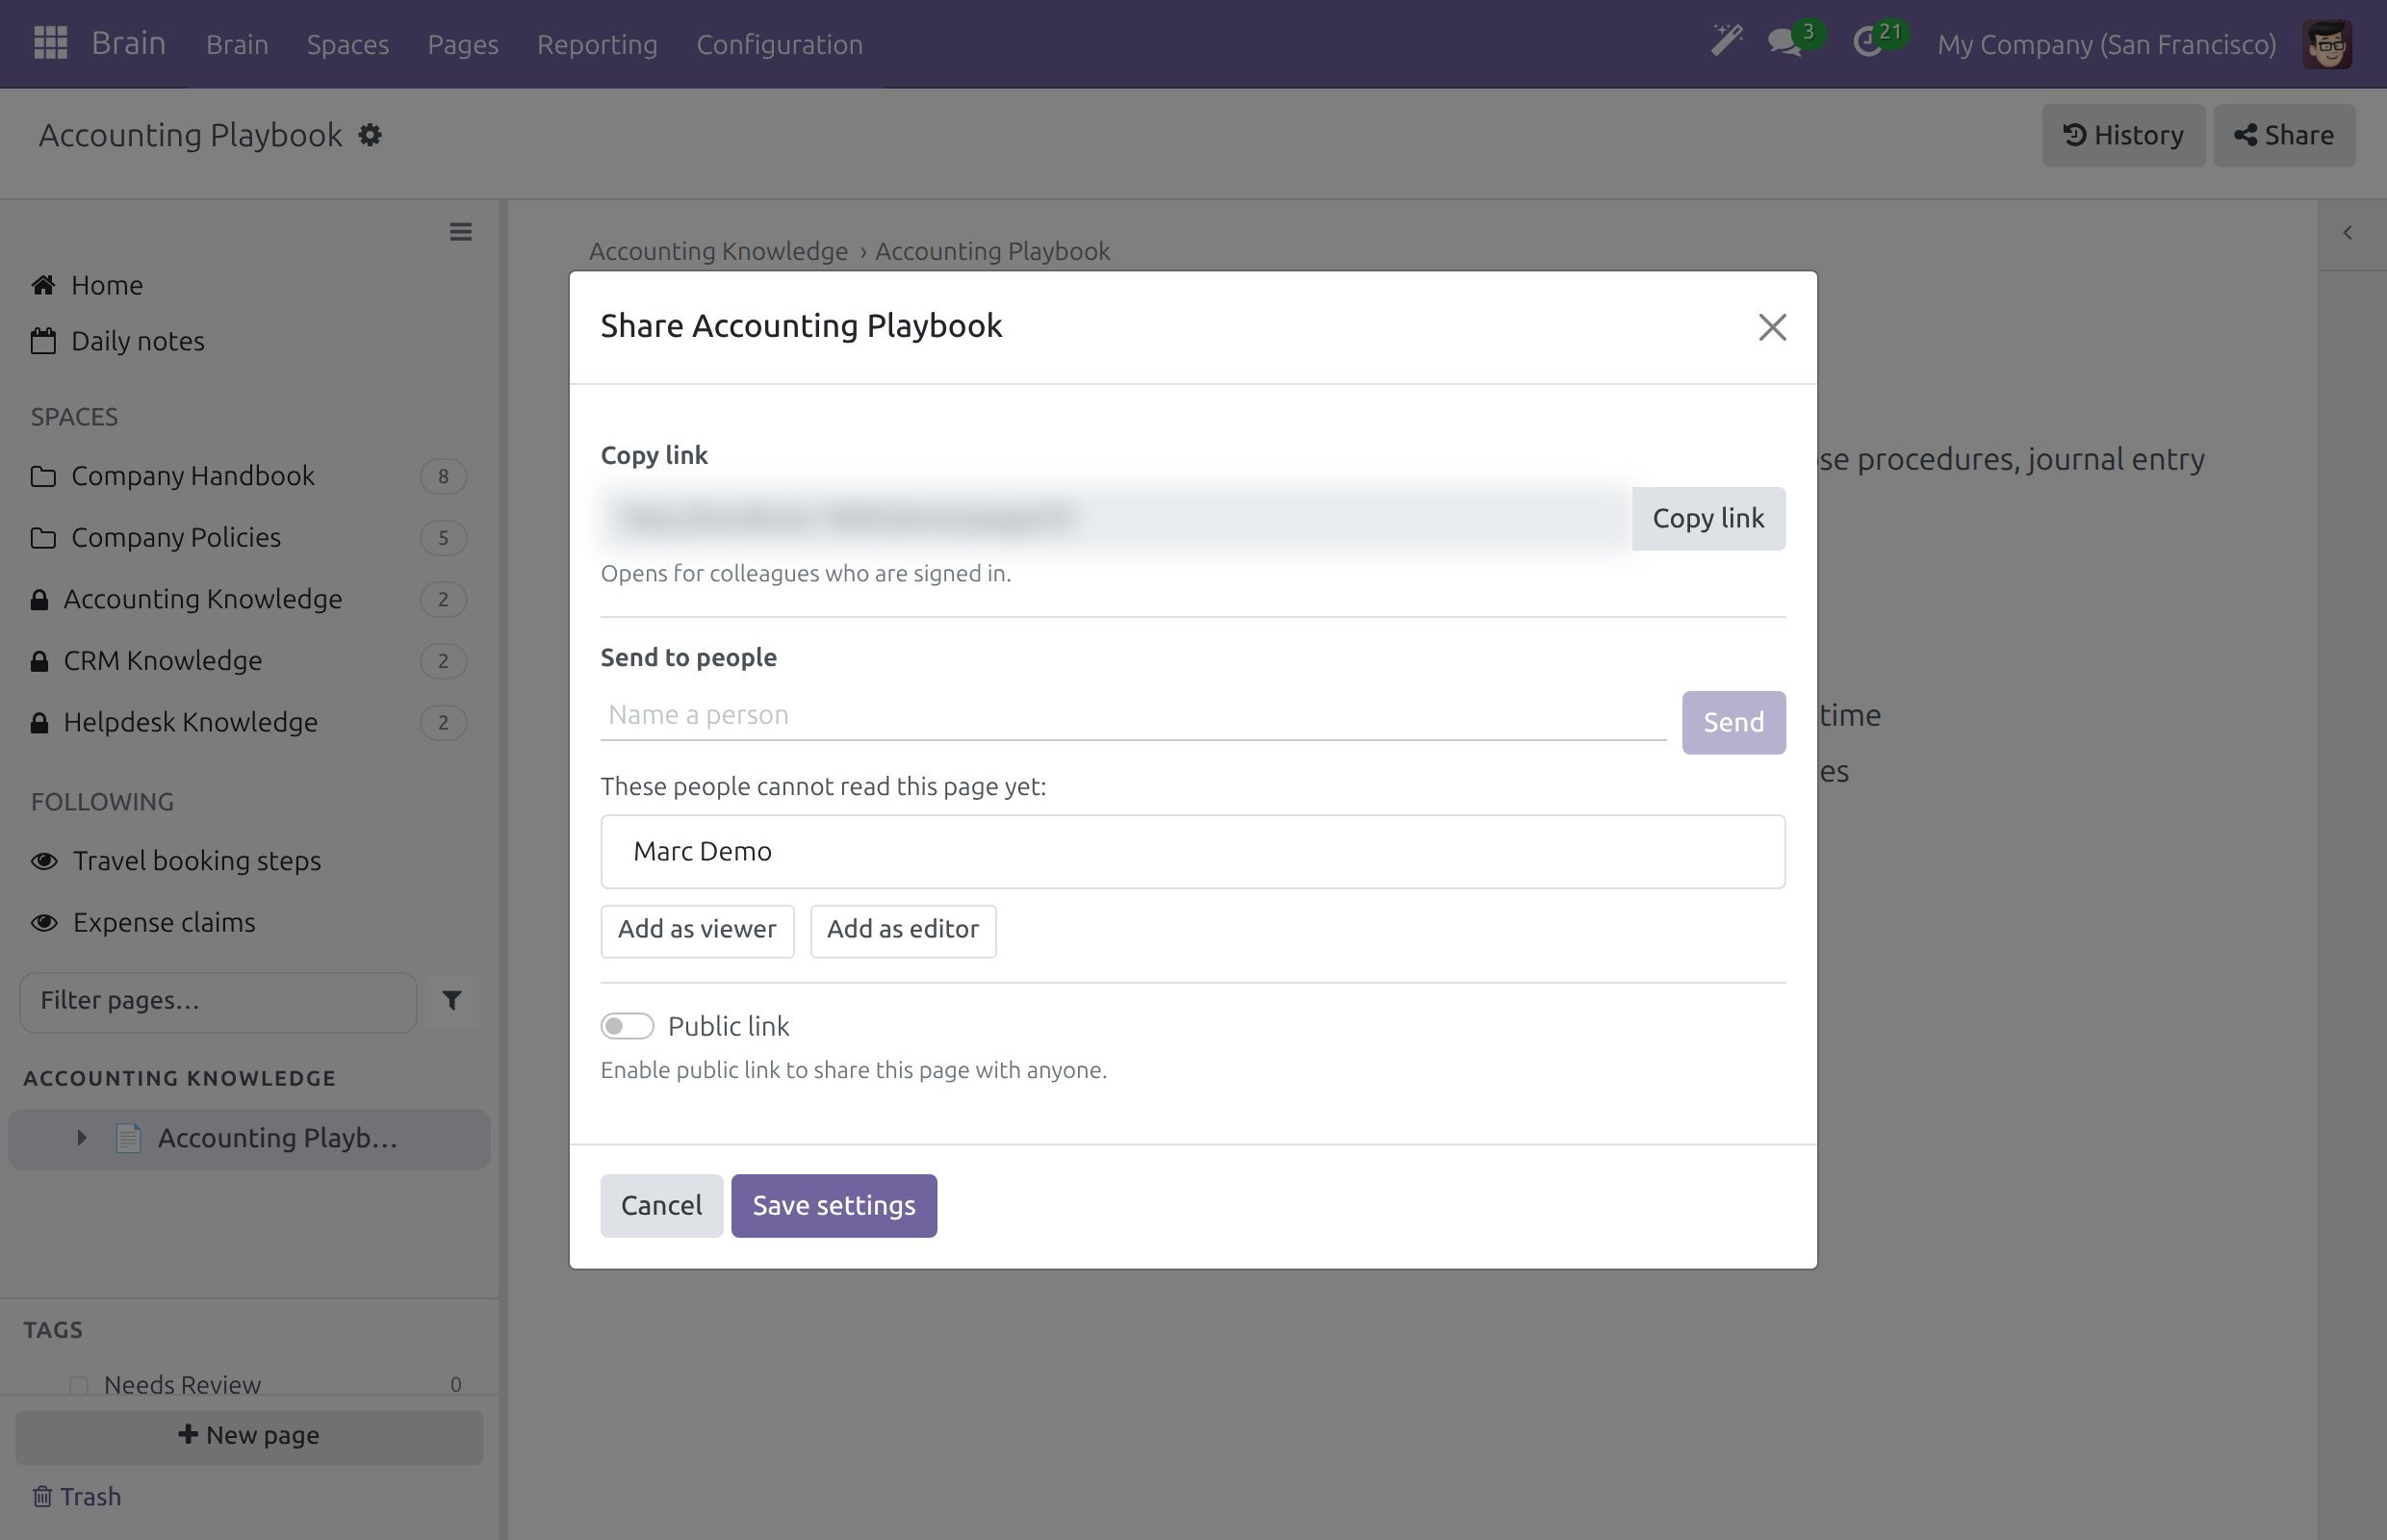The image size is (2387, 1540).
Task: Click Add as editor
Action: (x=903, y=931)
